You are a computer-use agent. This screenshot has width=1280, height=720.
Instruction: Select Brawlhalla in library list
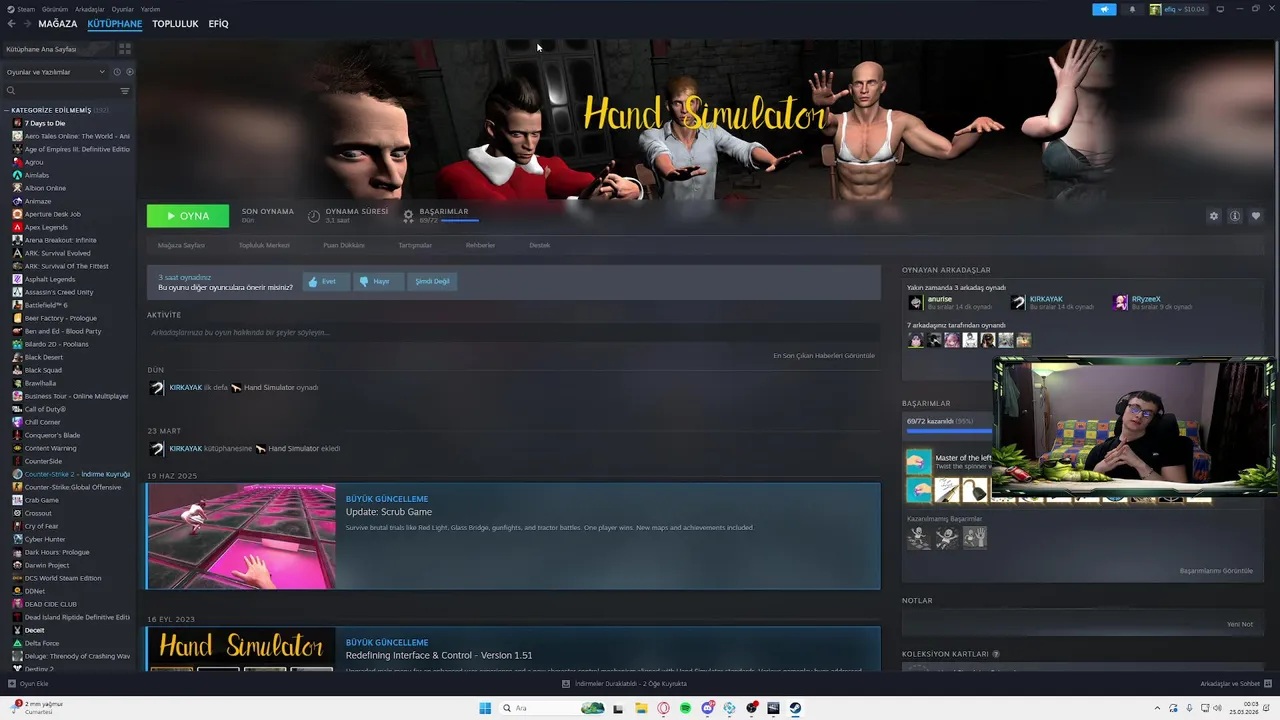coord(40,383)
